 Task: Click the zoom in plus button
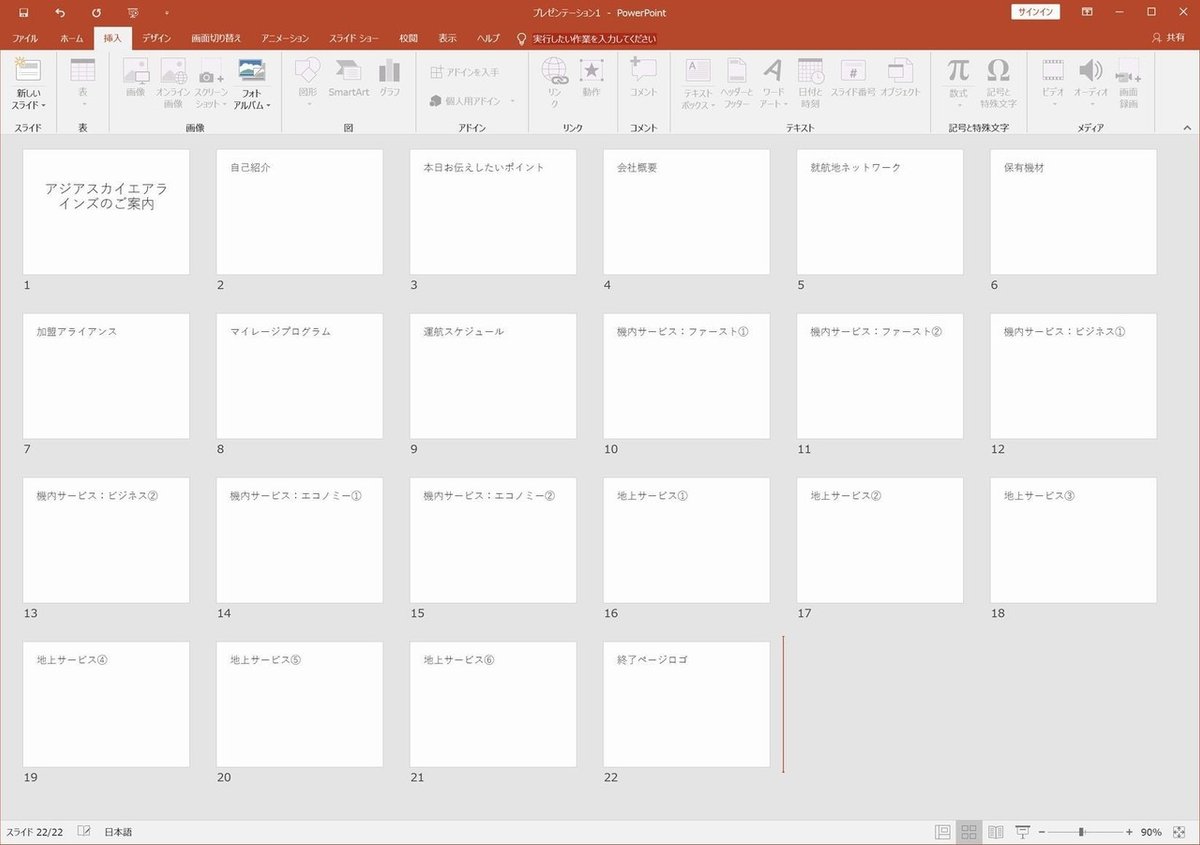pyautogui.click(x=1129, y=832)
